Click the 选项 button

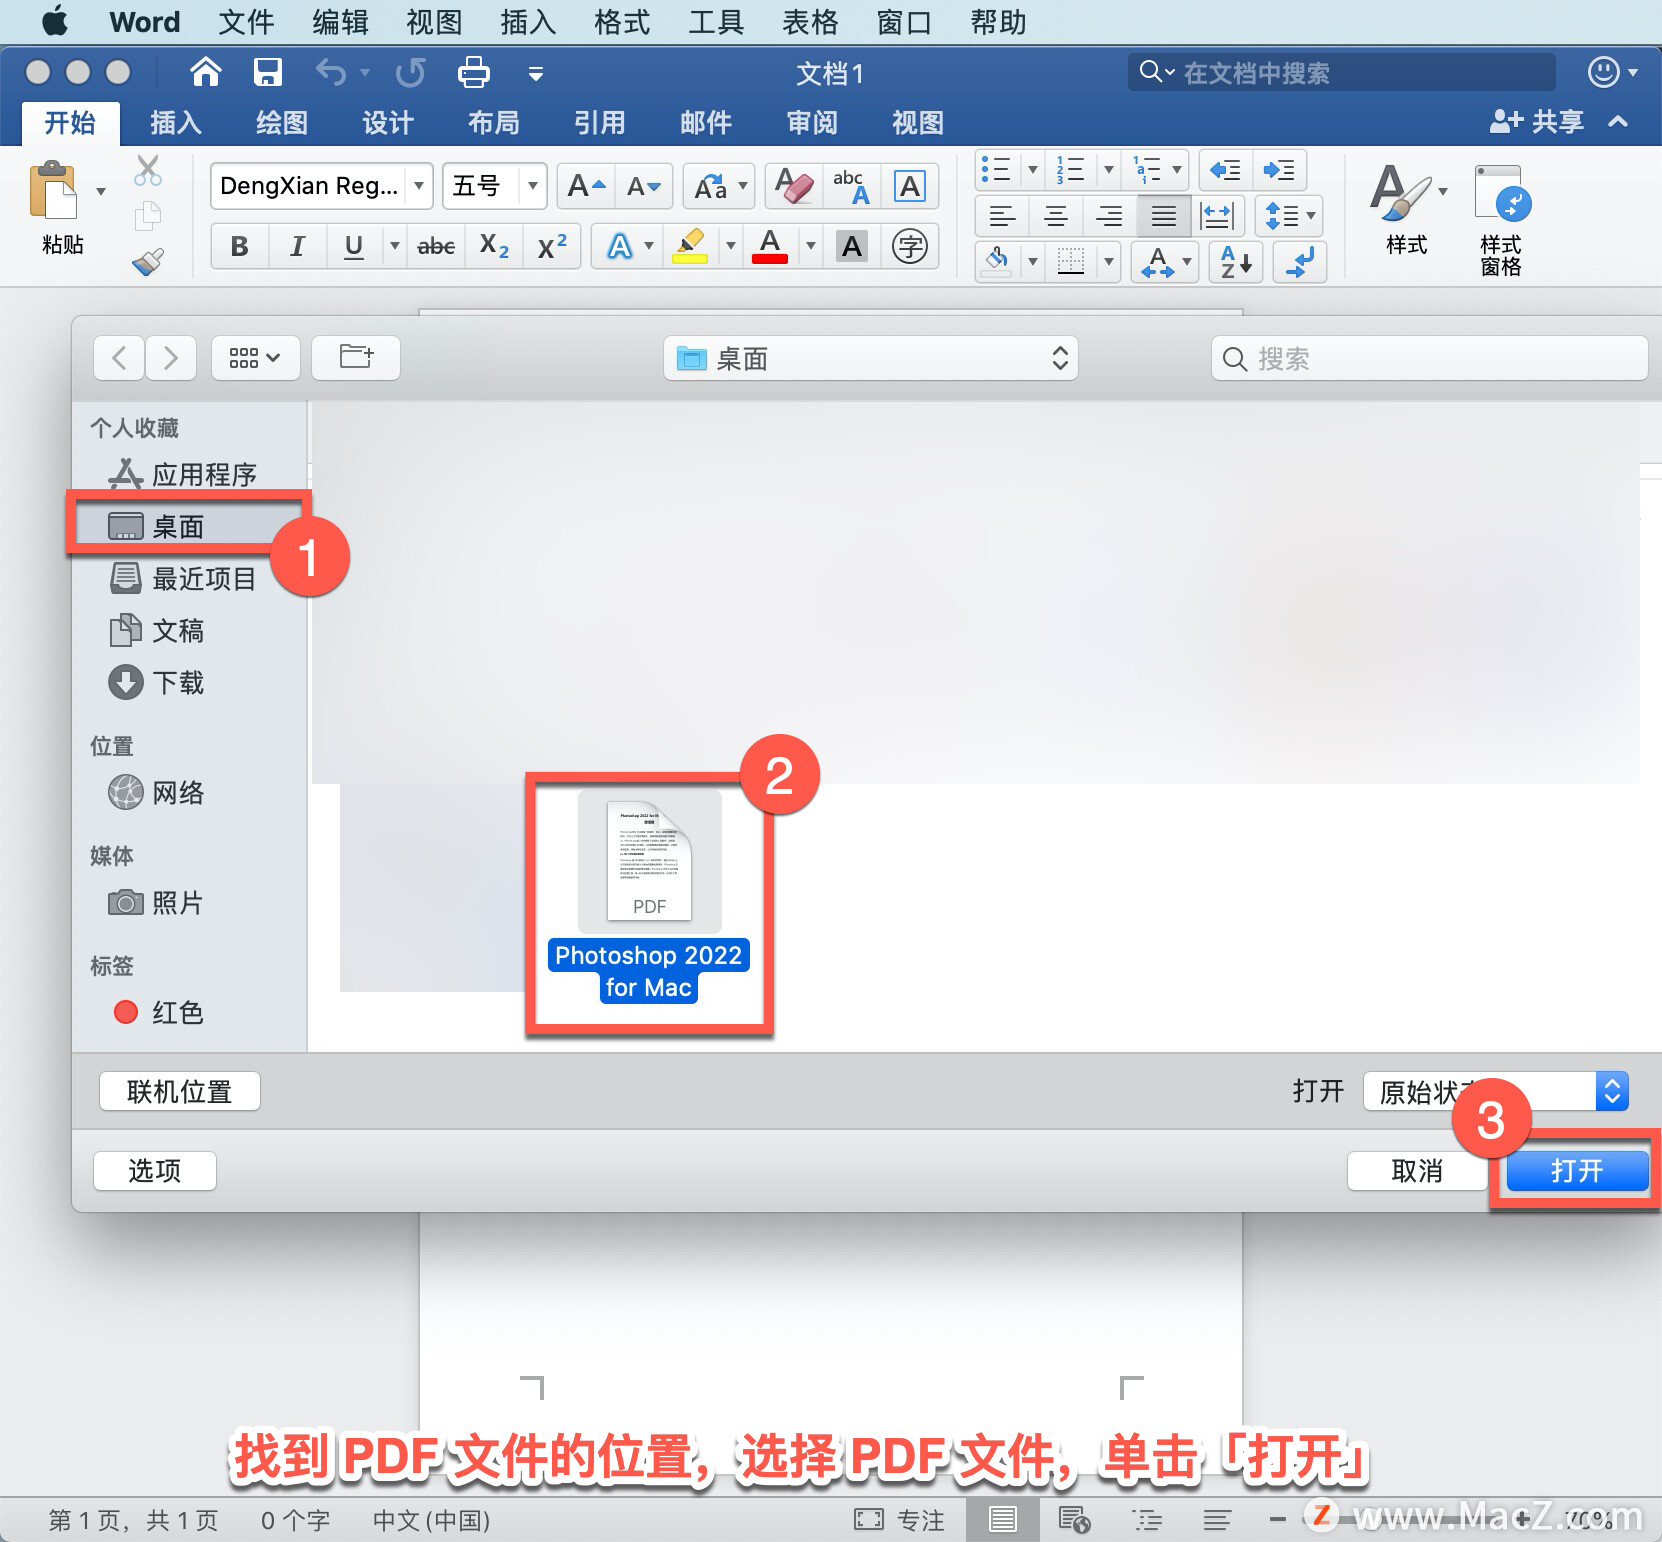[x=155, y=1171]
